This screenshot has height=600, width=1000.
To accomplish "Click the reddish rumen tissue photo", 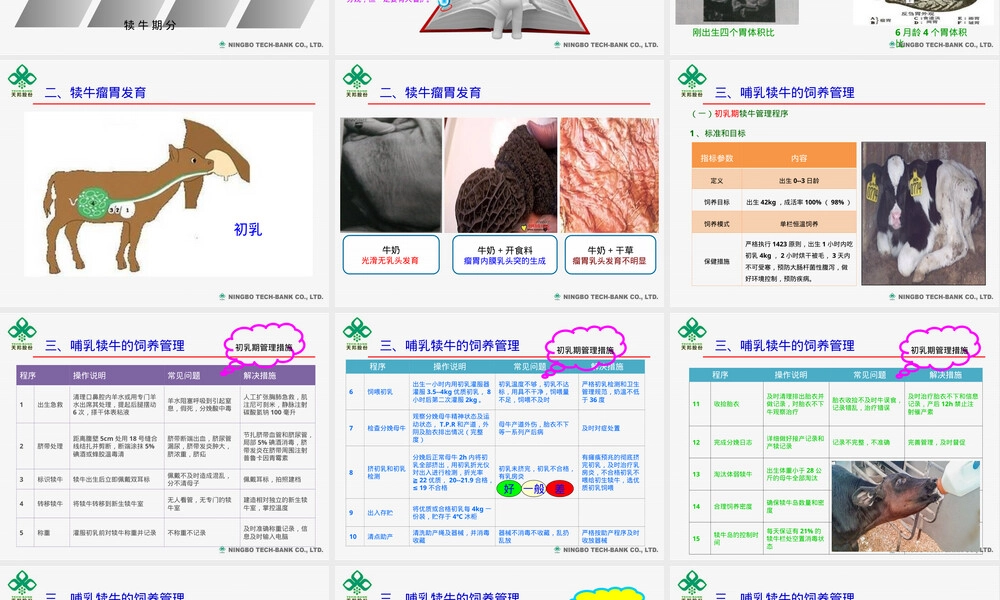I will click(609, 175).
